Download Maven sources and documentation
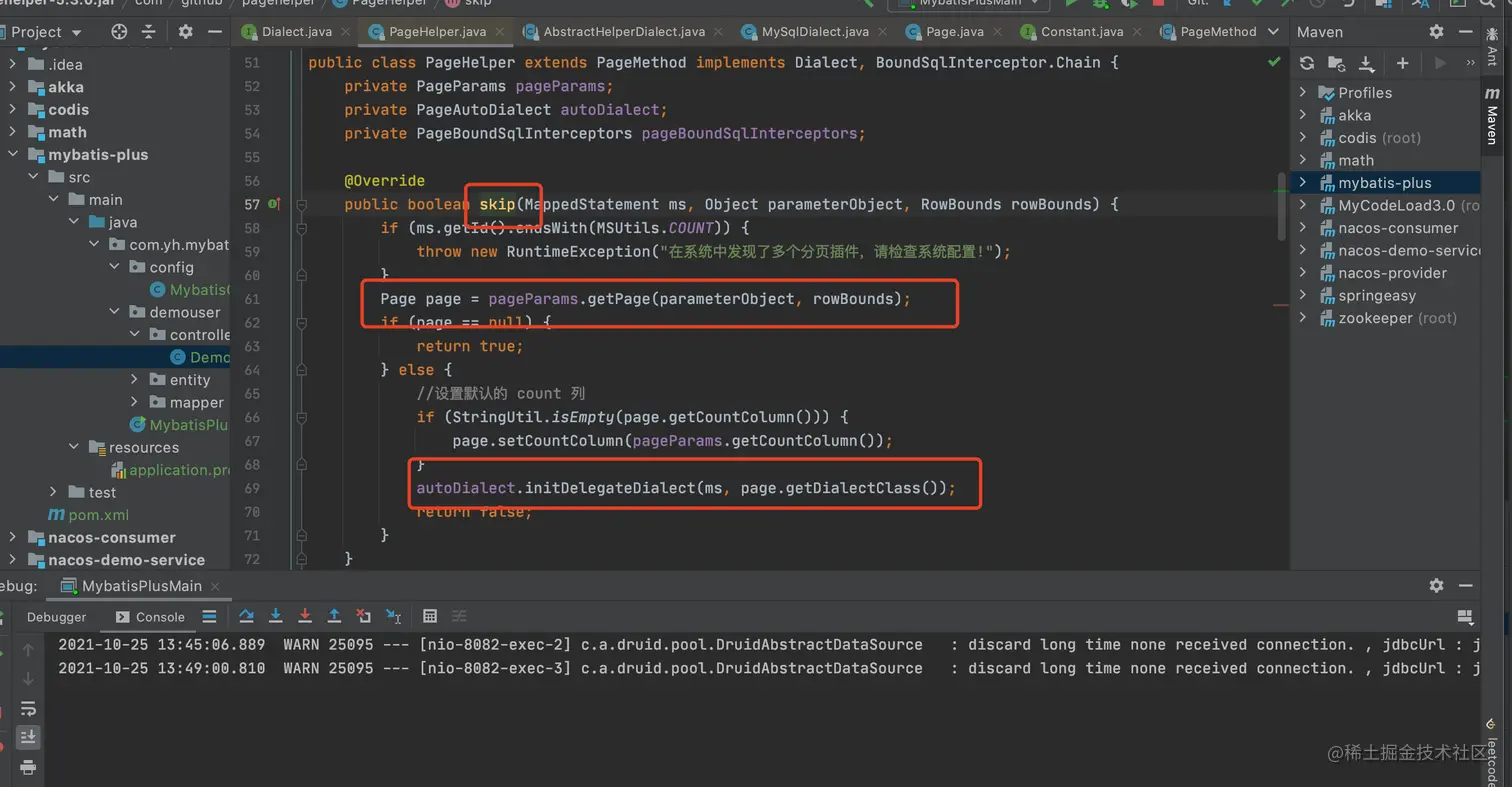 [1367, 63]
